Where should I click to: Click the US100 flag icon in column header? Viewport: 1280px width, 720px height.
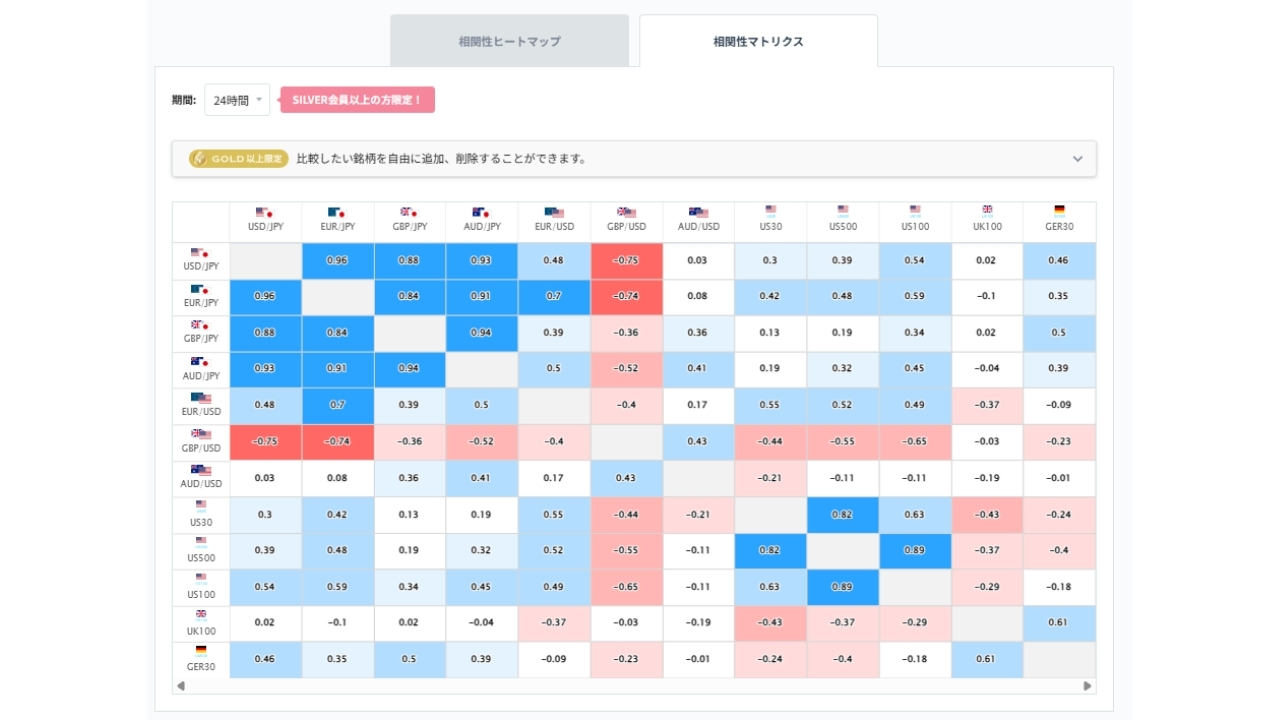point(915,211)
